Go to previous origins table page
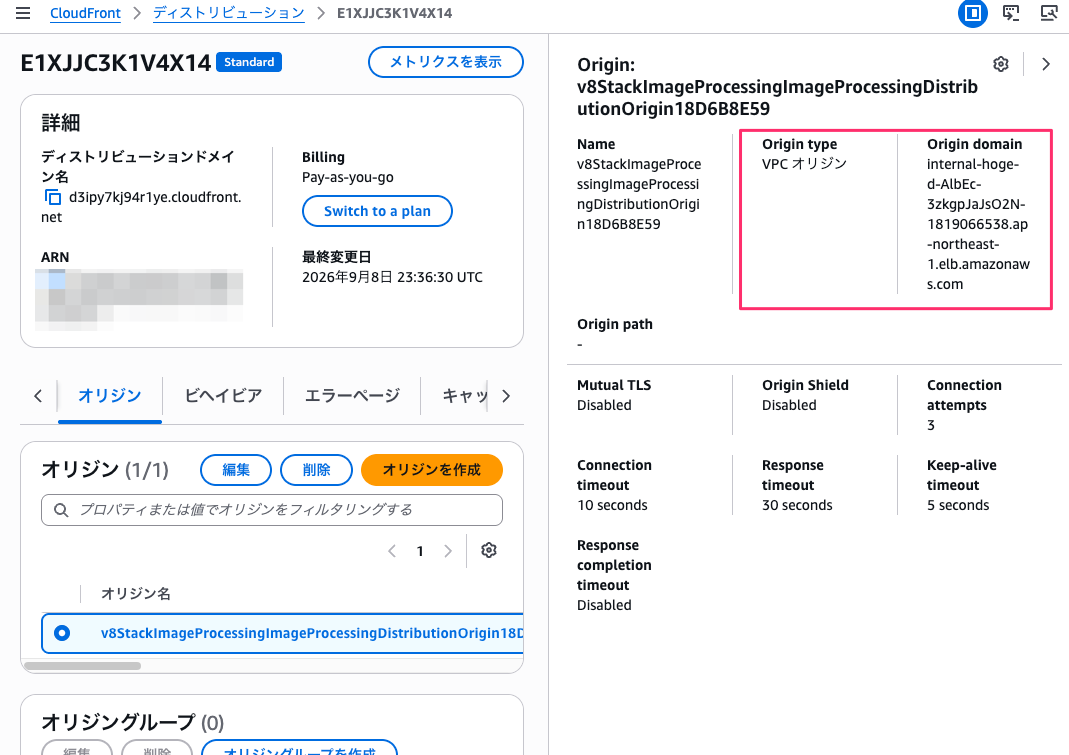 (392, 551)
